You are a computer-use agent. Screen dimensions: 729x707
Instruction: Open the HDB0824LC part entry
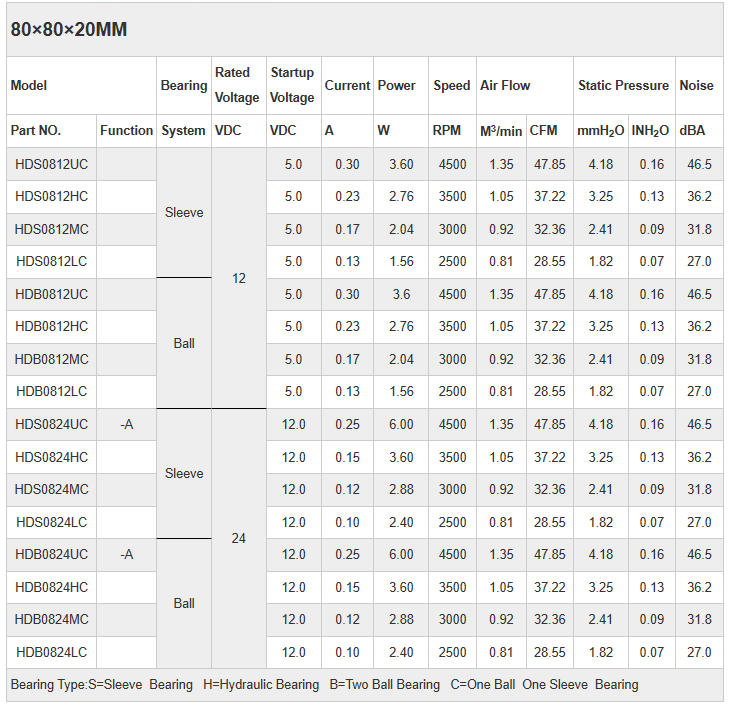coord(52,652)
